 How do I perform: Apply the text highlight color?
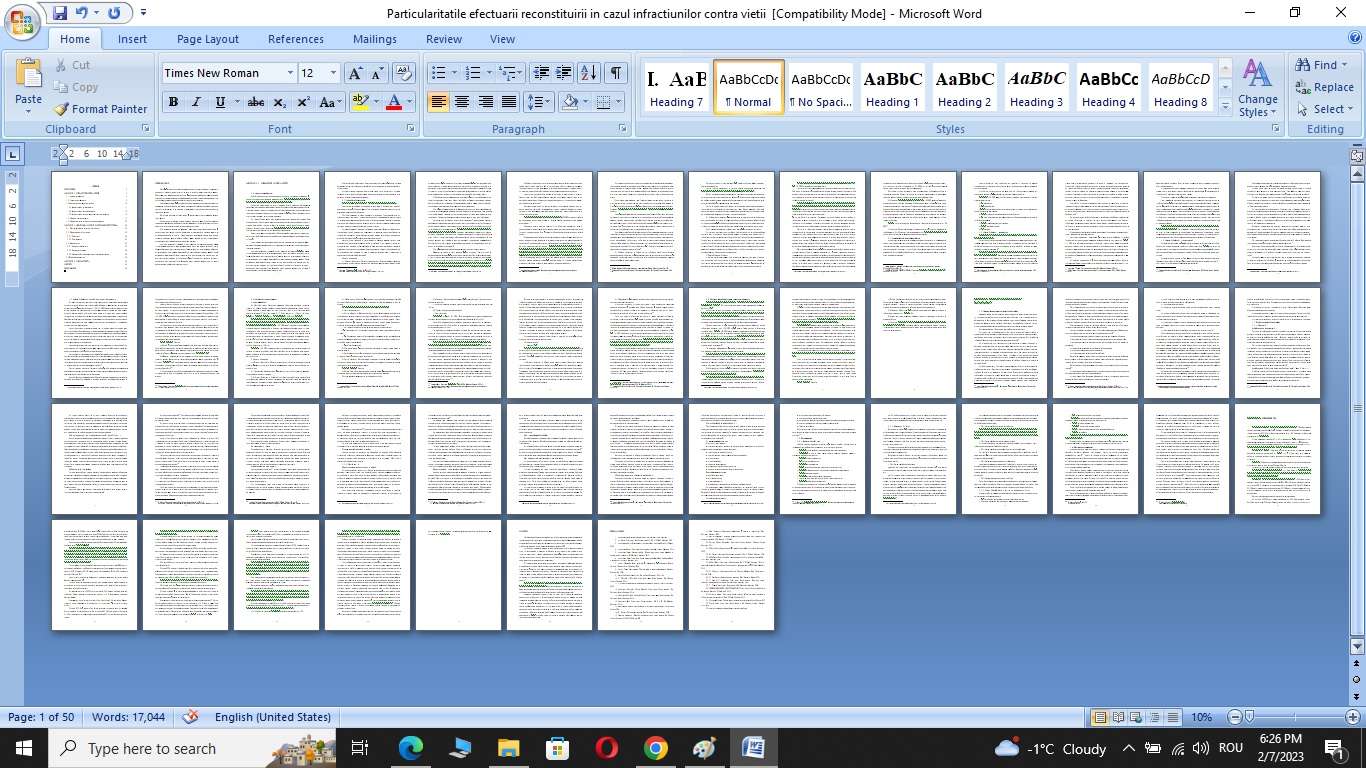(360, 102)
